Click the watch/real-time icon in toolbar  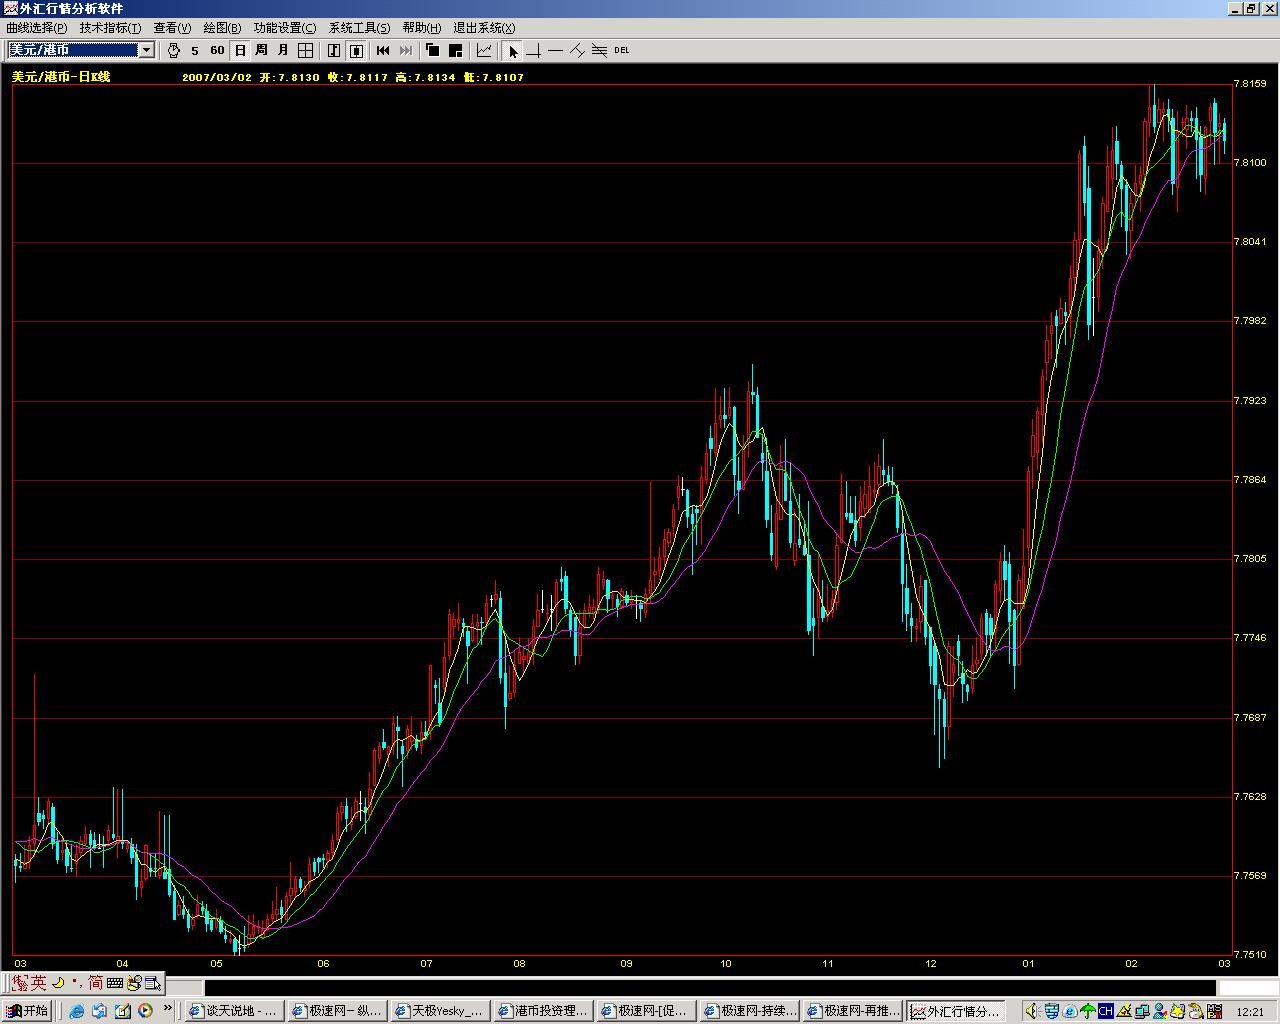173,50
